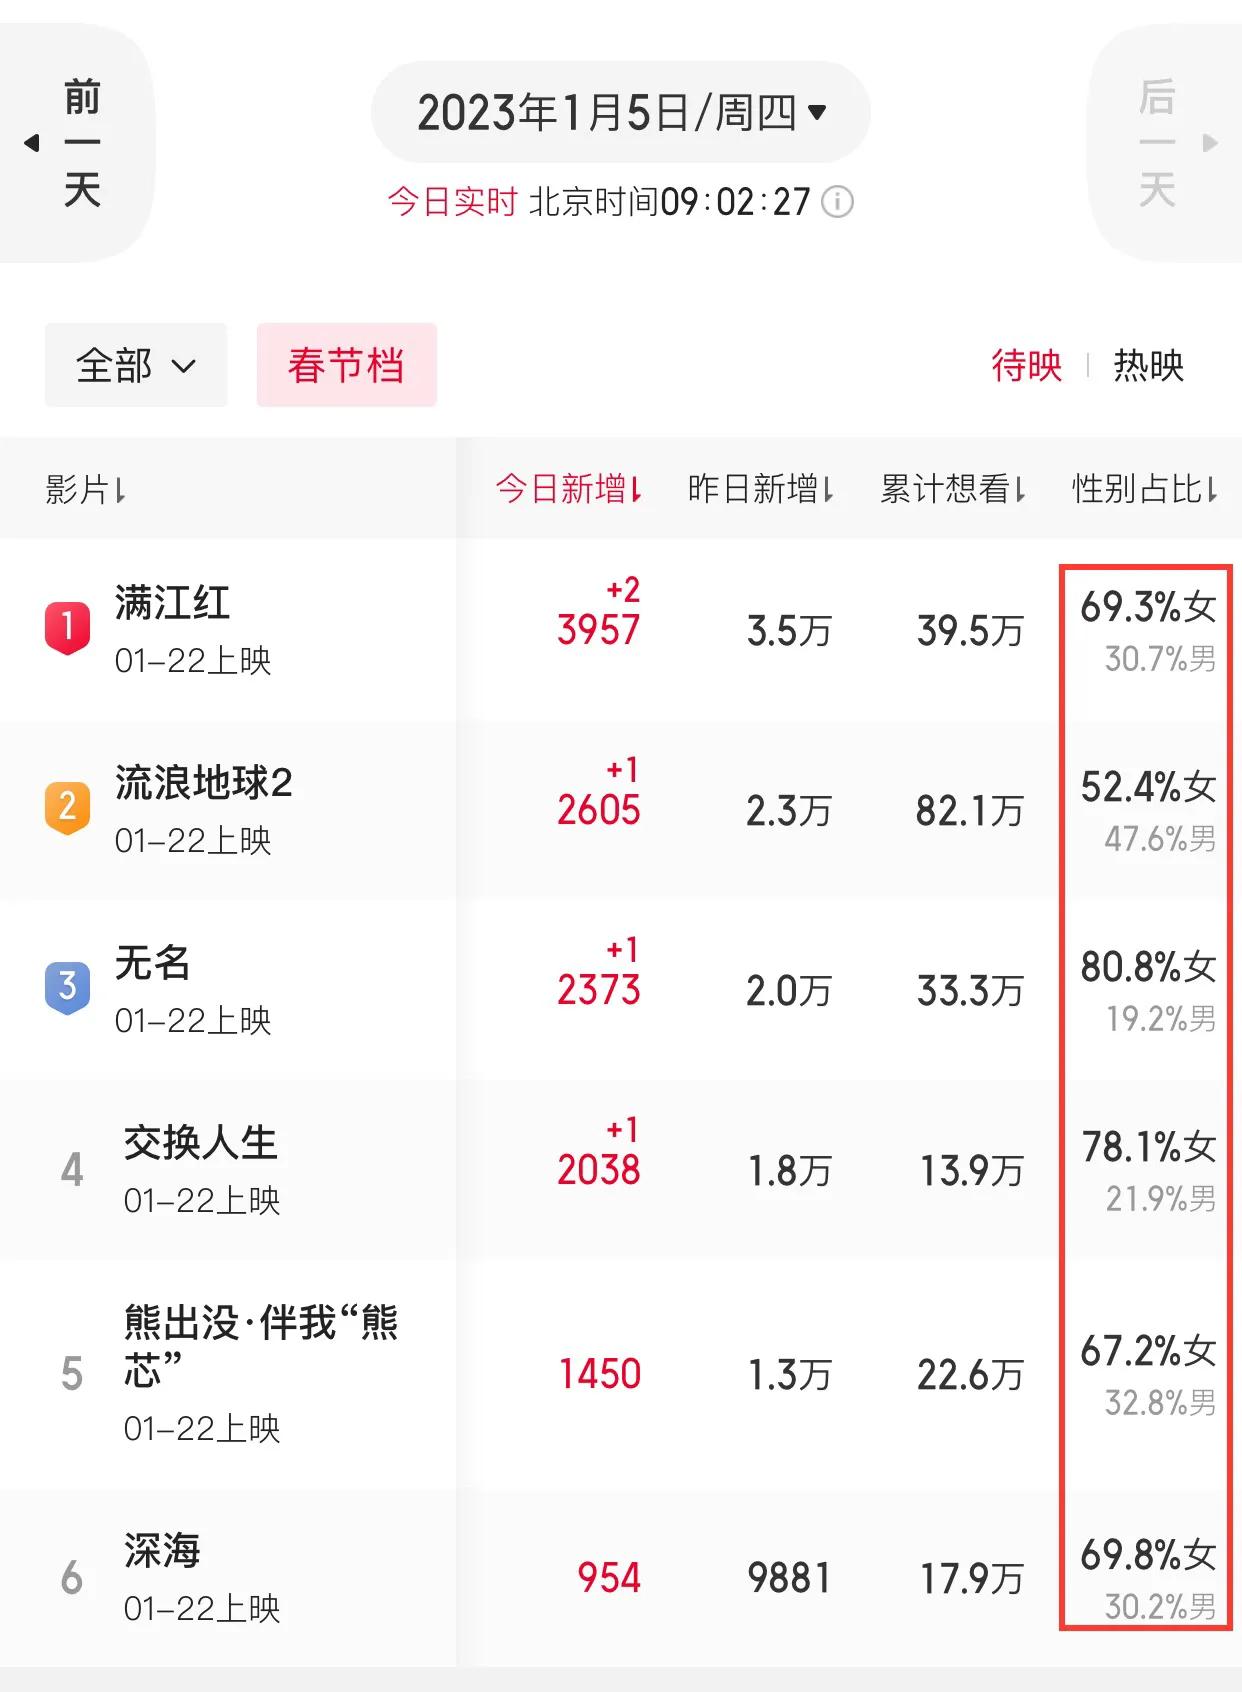Open movie 满江红 details
The width and height of the screenshot is (1242, 1692).
[x=172, y=603]
